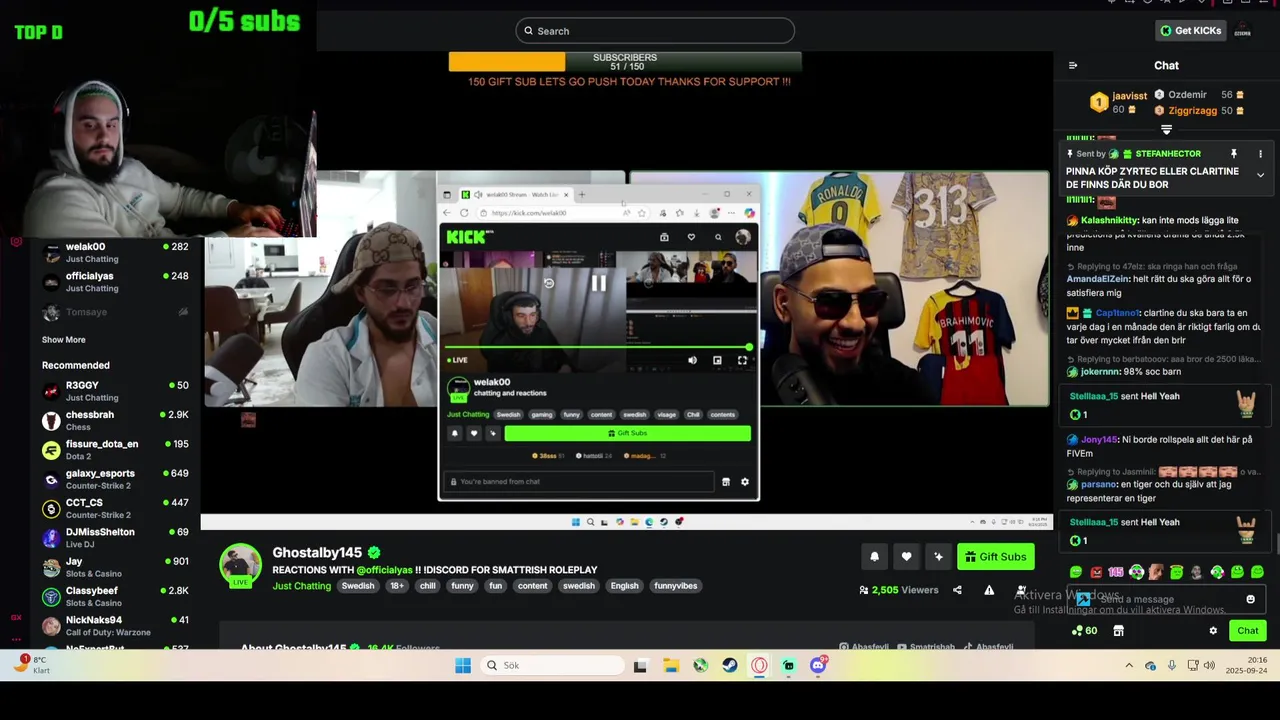Open fissure_dota_en channel from Recommended

[115, 450]
